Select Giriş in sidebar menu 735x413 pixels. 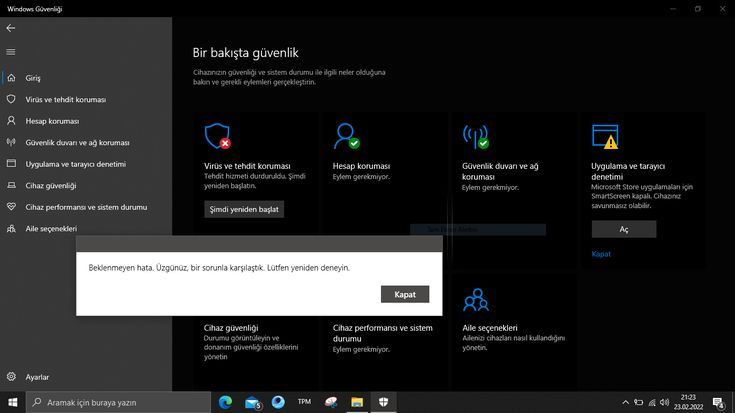[33, 78]
